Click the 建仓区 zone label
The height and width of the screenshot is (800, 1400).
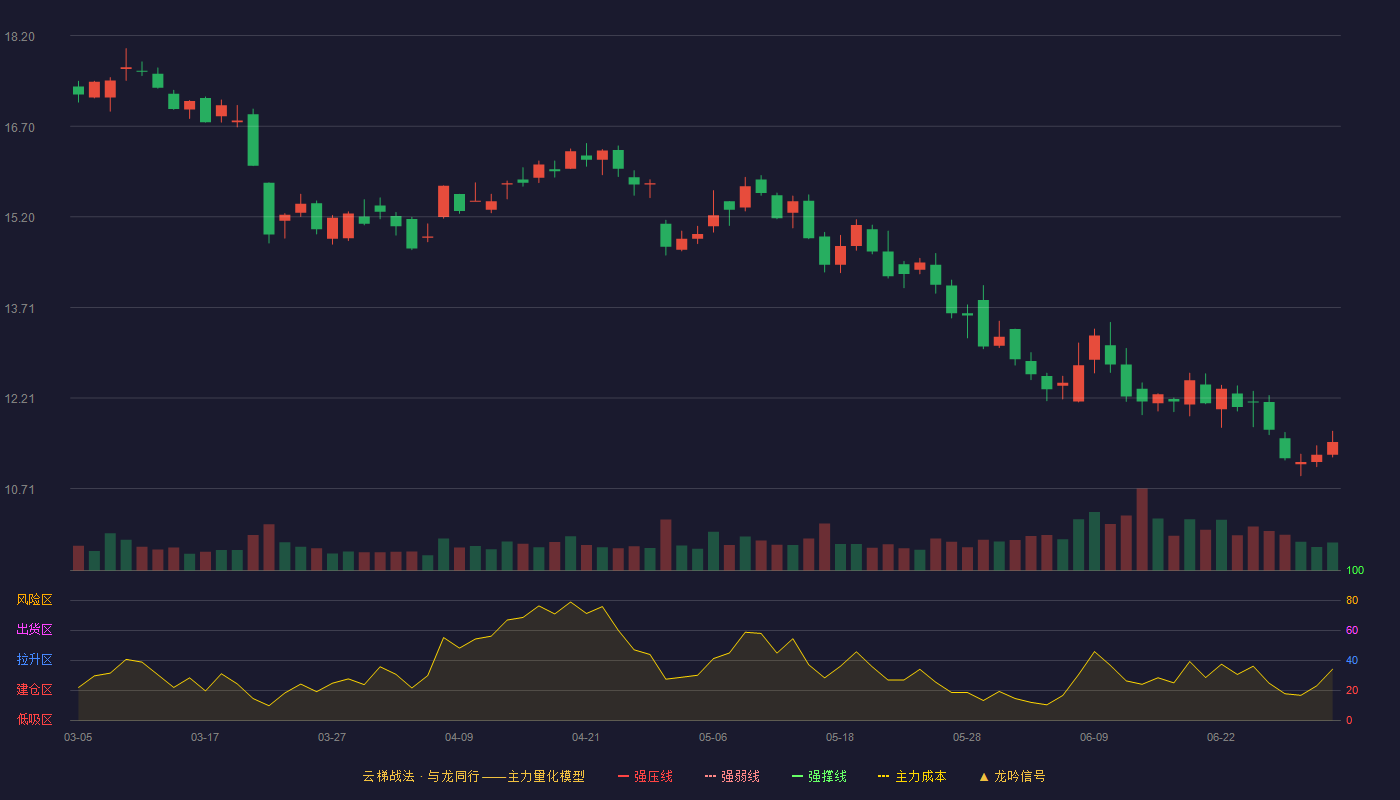(x=34, y=690)
